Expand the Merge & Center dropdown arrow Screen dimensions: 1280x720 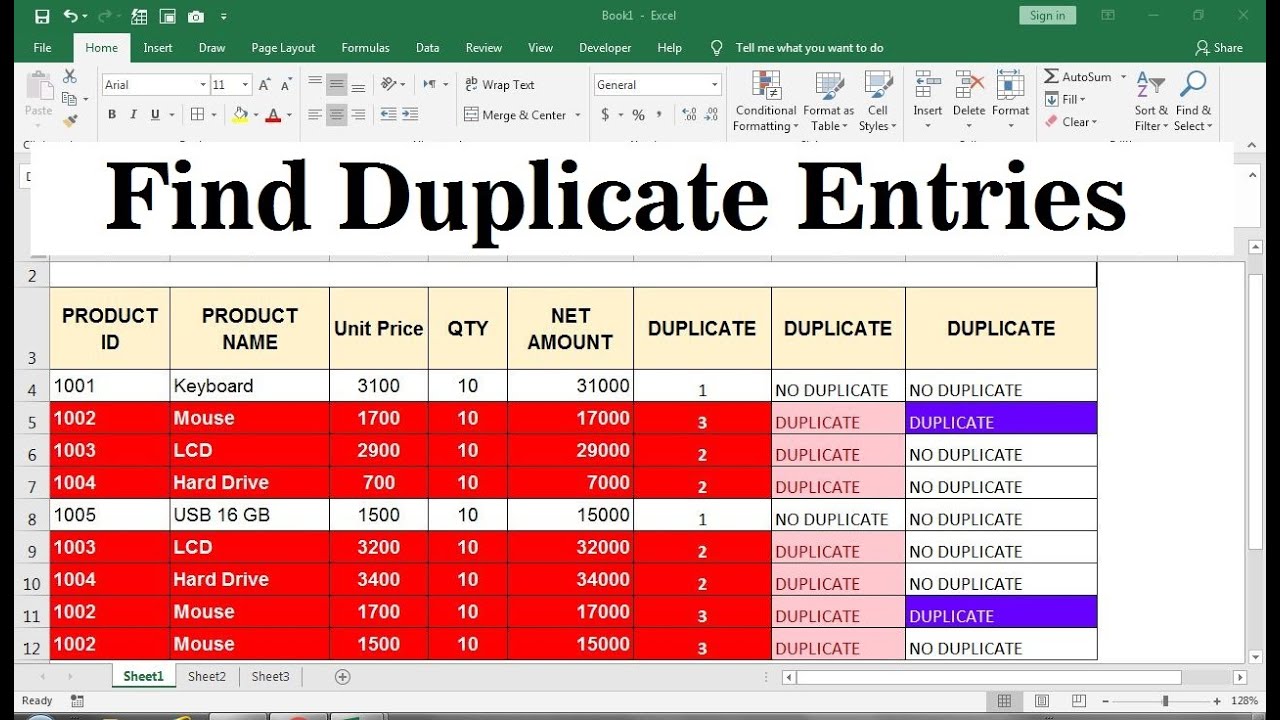coord(578,115)
